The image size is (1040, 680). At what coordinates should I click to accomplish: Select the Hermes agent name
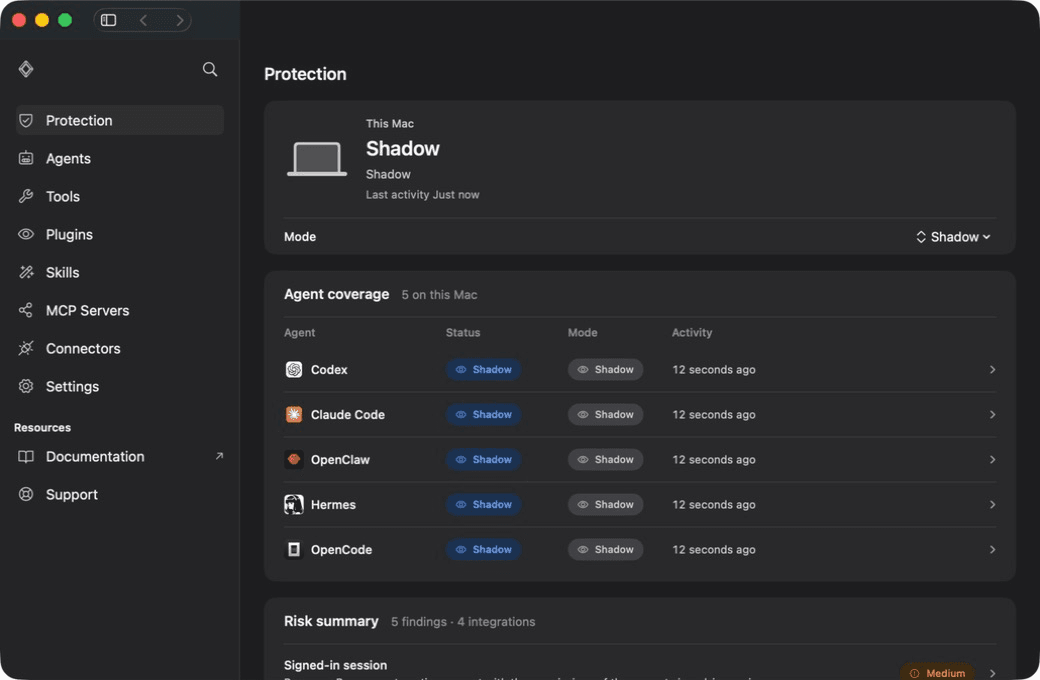pos(333,504)
